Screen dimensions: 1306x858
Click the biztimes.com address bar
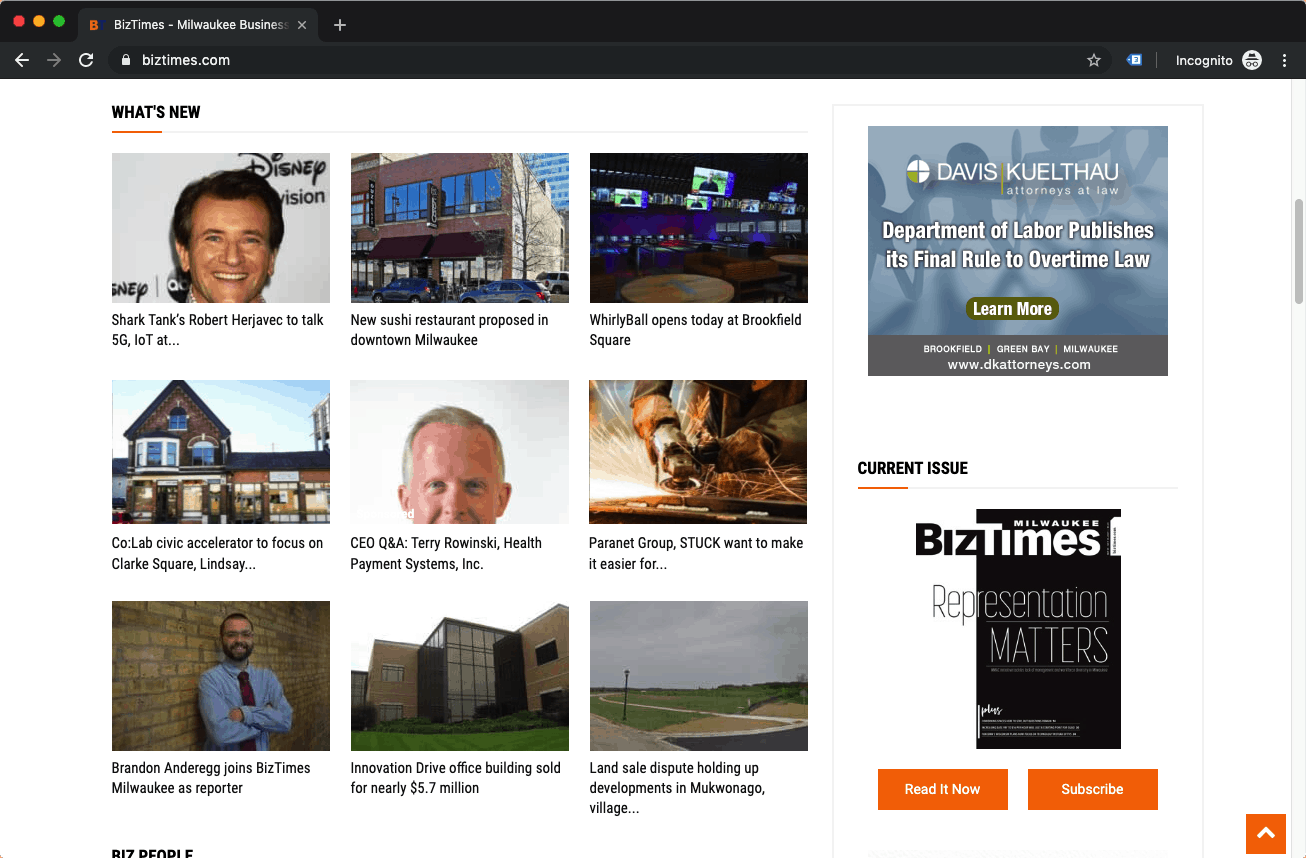click(x=610, y=60)
